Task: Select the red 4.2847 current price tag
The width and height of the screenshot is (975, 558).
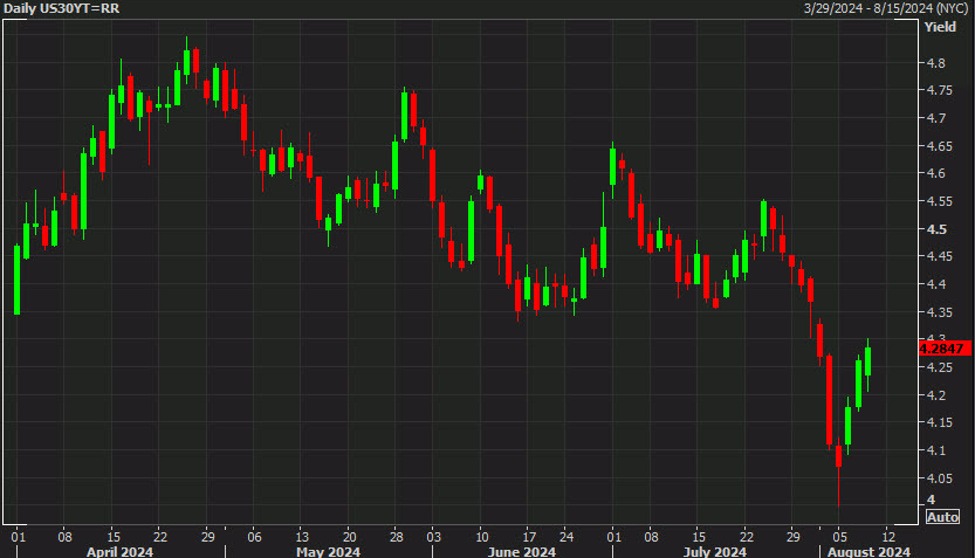Action: click(945, 348)
